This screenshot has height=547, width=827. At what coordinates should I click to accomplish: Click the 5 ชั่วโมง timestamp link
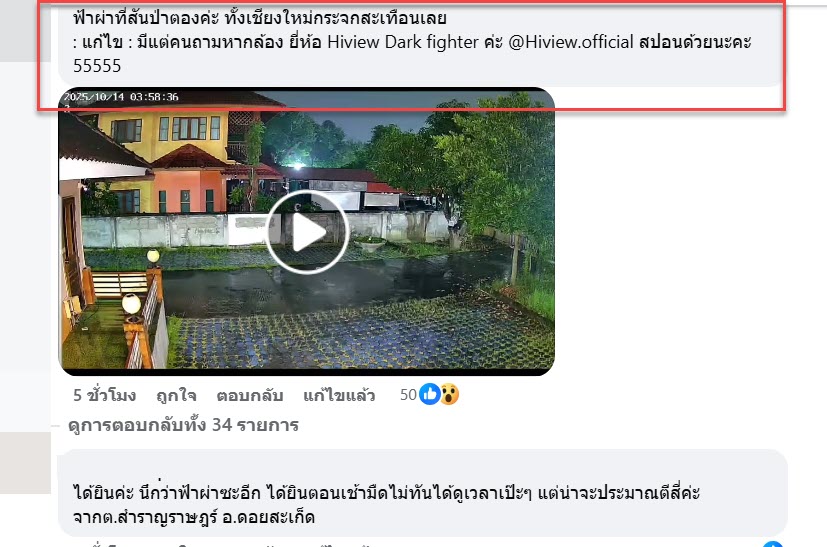104,395
